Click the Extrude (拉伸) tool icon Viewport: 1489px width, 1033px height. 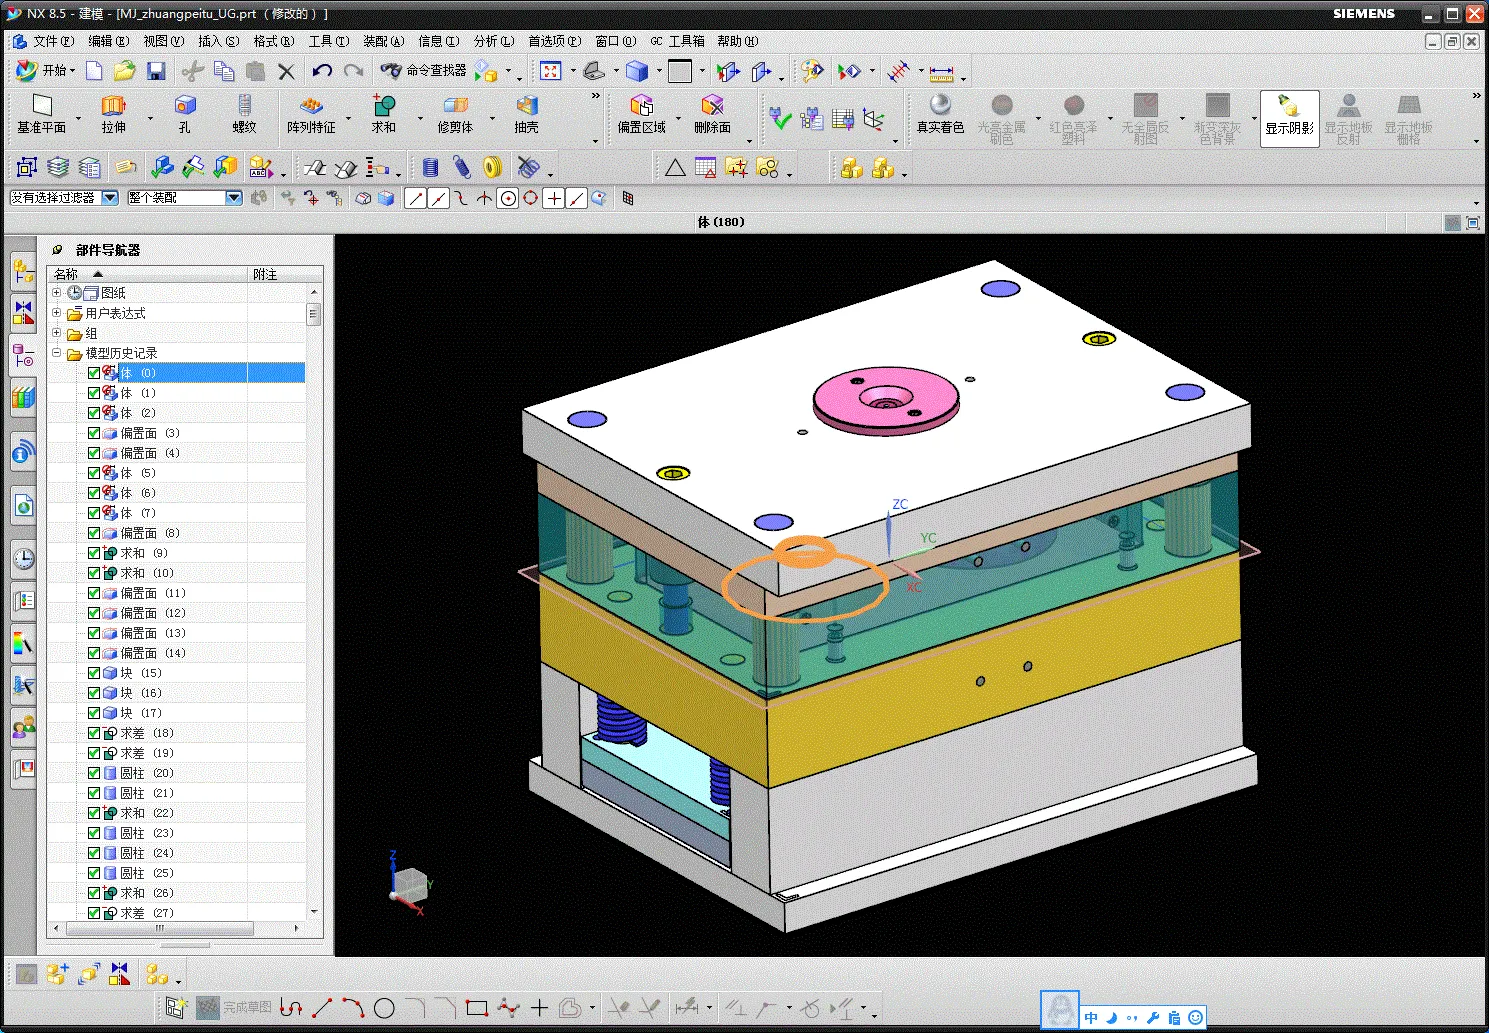click(113, 106)
